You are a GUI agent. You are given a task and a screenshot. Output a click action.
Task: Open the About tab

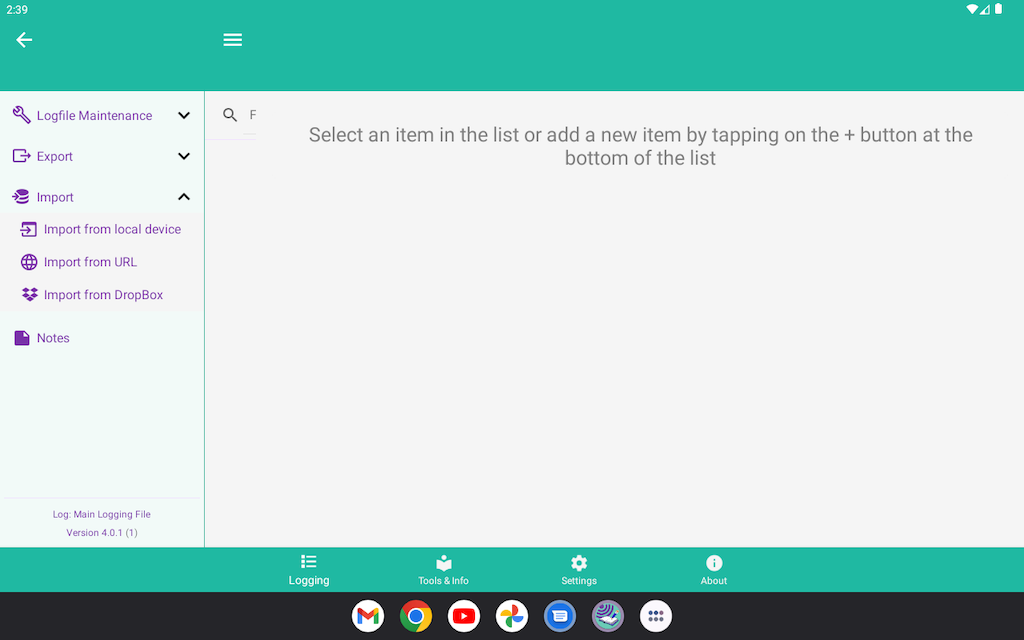[x=714, y=570]
